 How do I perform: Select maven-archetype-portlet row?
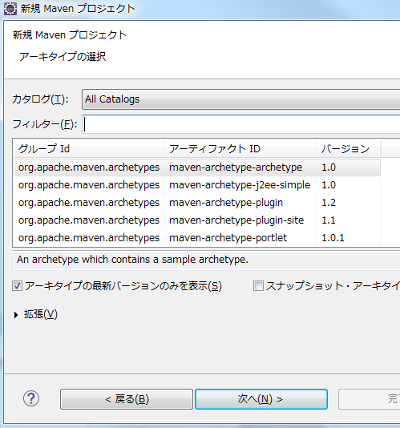(197, 238)
